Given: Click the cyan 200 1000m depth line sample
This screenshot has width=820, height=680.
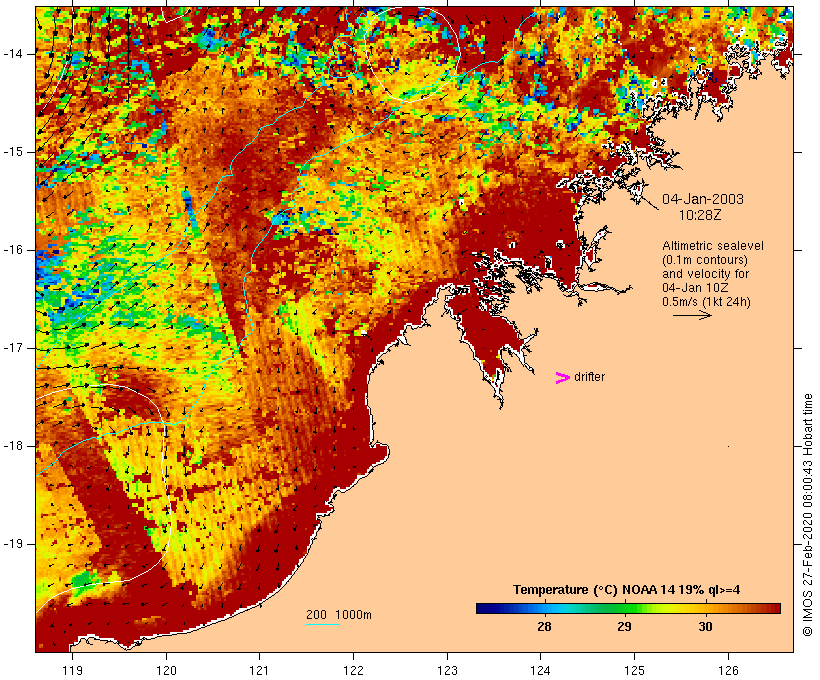Looking at the screenshot, I should point(323,624).
